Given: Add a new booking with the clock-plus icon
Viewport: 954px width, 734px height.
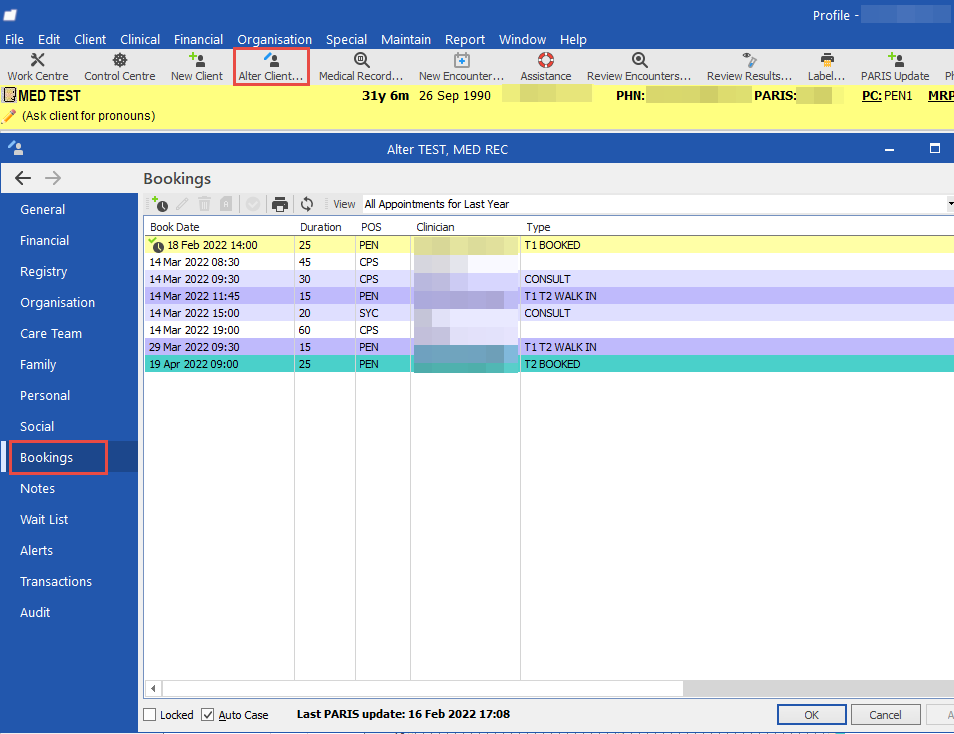Looking at the screenshot, I should coord(159,203).
